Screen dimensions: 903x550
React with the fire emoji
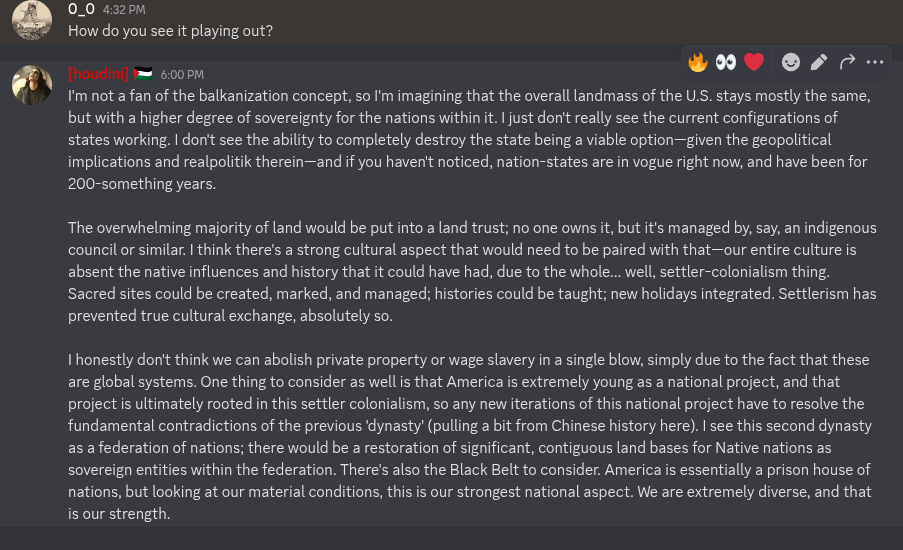pos(698,62)
